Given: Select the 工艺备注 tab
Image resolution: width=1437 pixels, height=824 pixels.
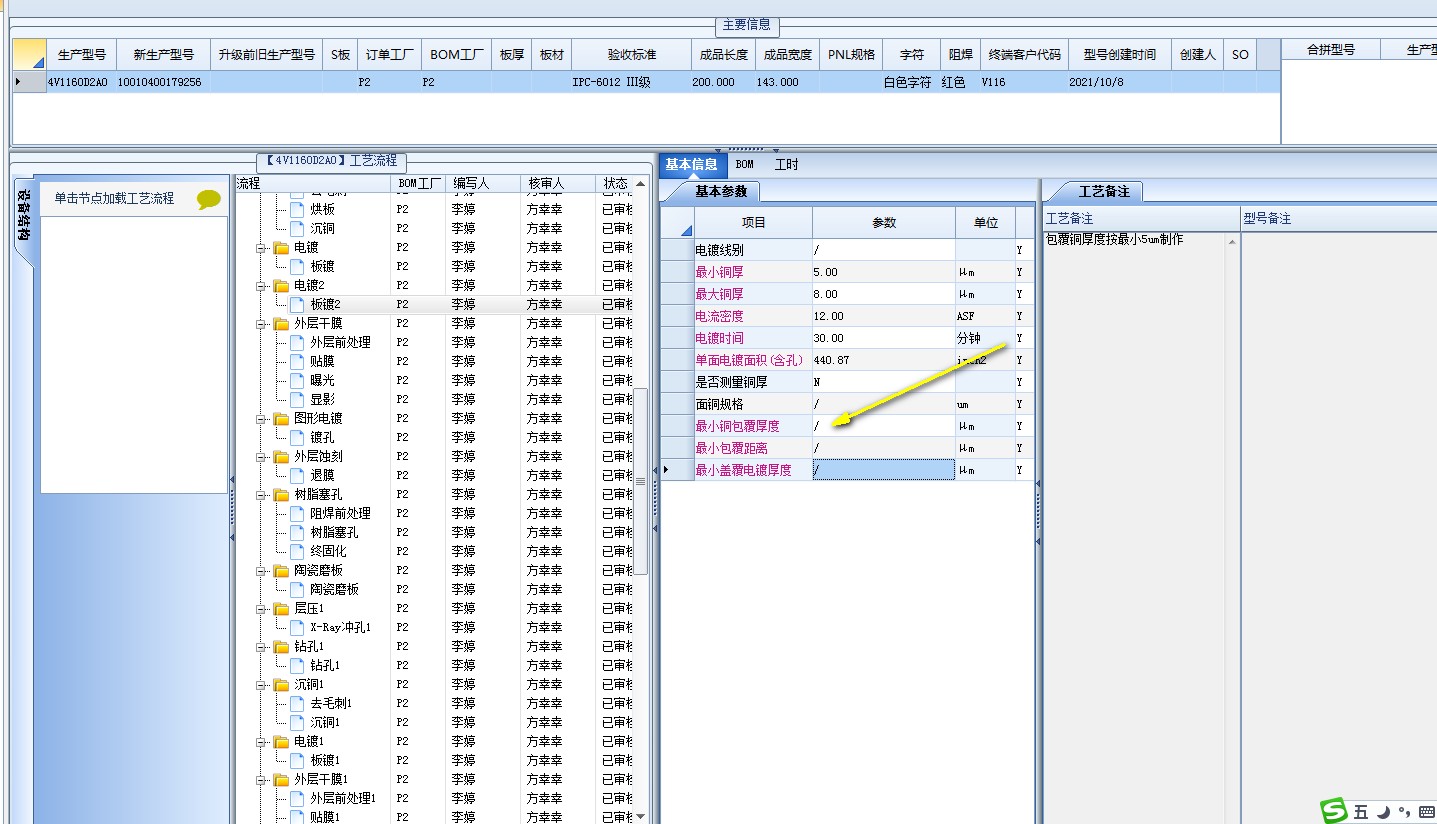Looking at the screenshot, I should pos(1104,191).
